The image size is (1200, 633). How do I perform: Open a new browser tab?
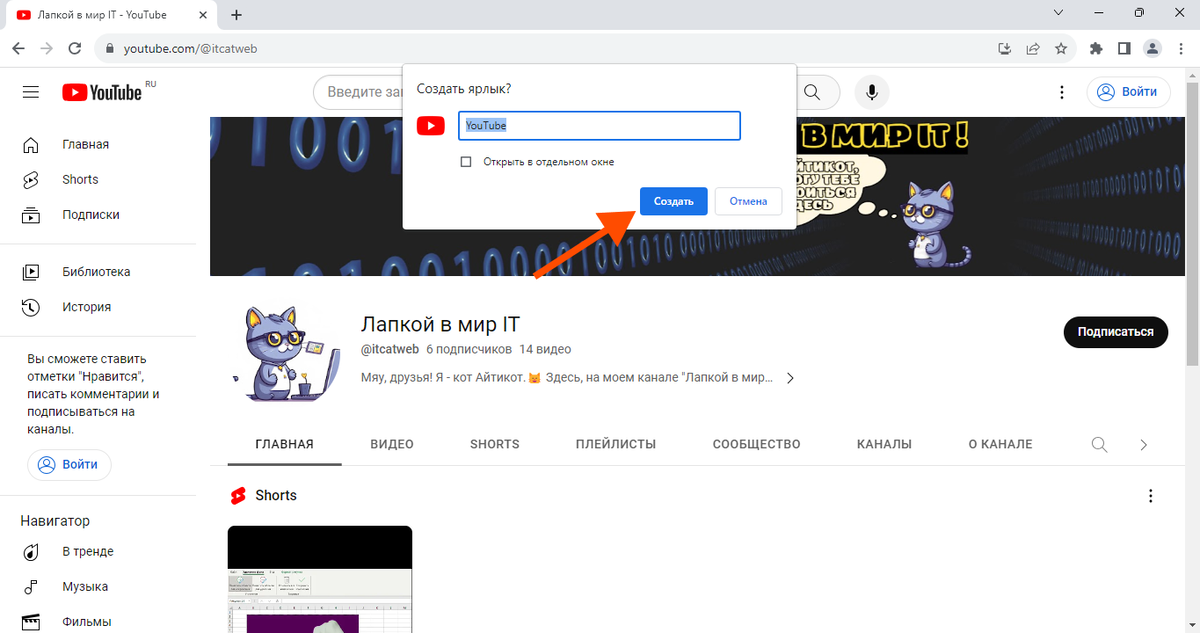pyautogui.click(x=237, y=15)
